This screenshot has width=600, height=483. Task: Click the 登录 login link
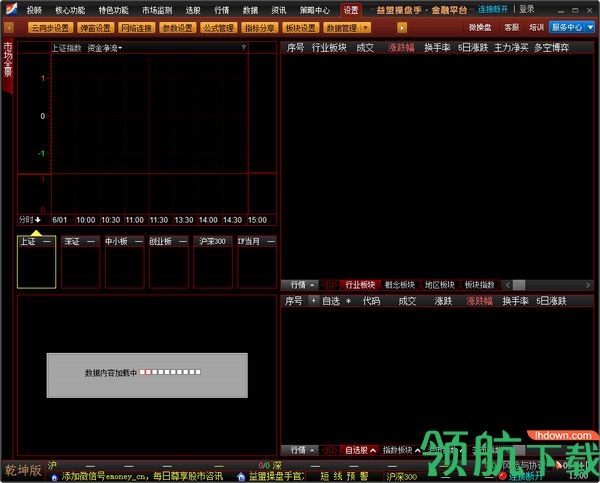tap(527, 9)
